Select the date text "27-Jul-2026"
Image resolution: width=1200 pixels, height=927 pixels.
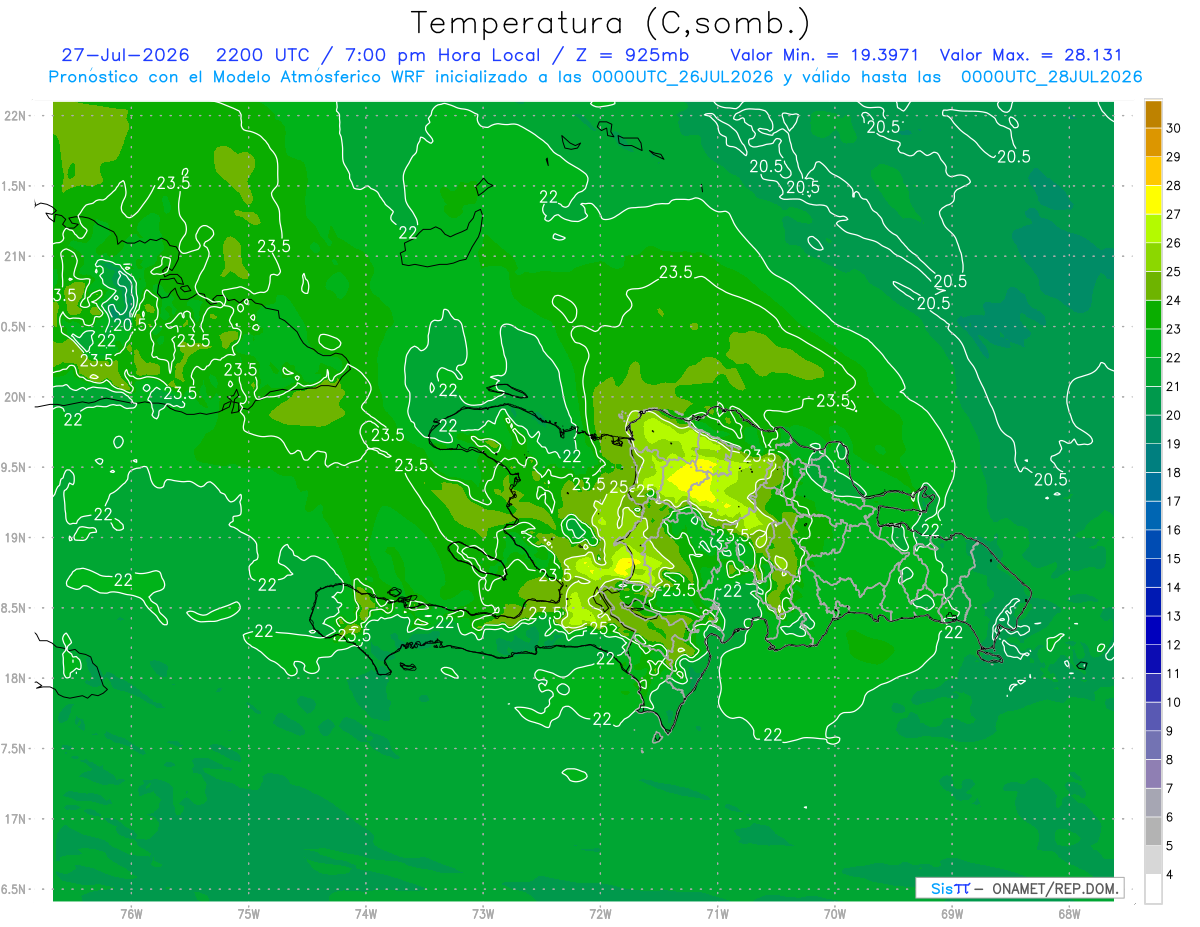coord(125,55)
